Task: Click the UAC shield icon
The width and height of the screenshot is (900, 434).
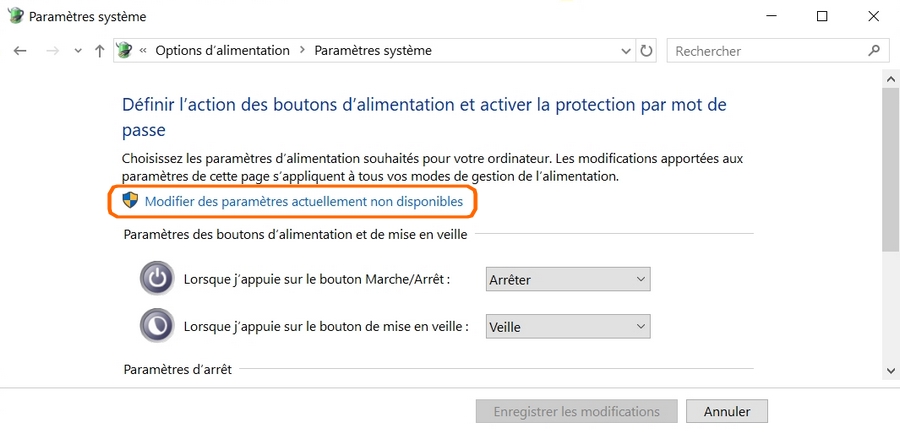Action: [x=130, y=201]
